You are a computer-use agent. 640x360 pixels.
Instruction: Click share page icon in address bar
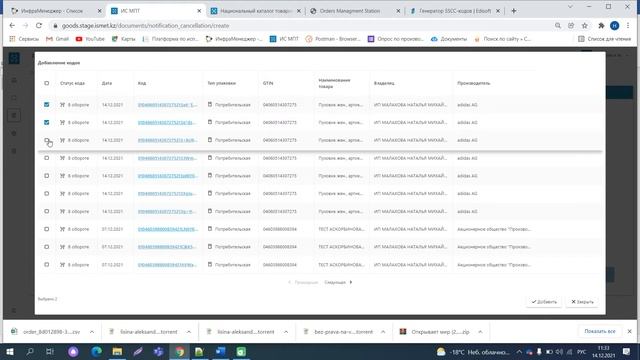571,26
